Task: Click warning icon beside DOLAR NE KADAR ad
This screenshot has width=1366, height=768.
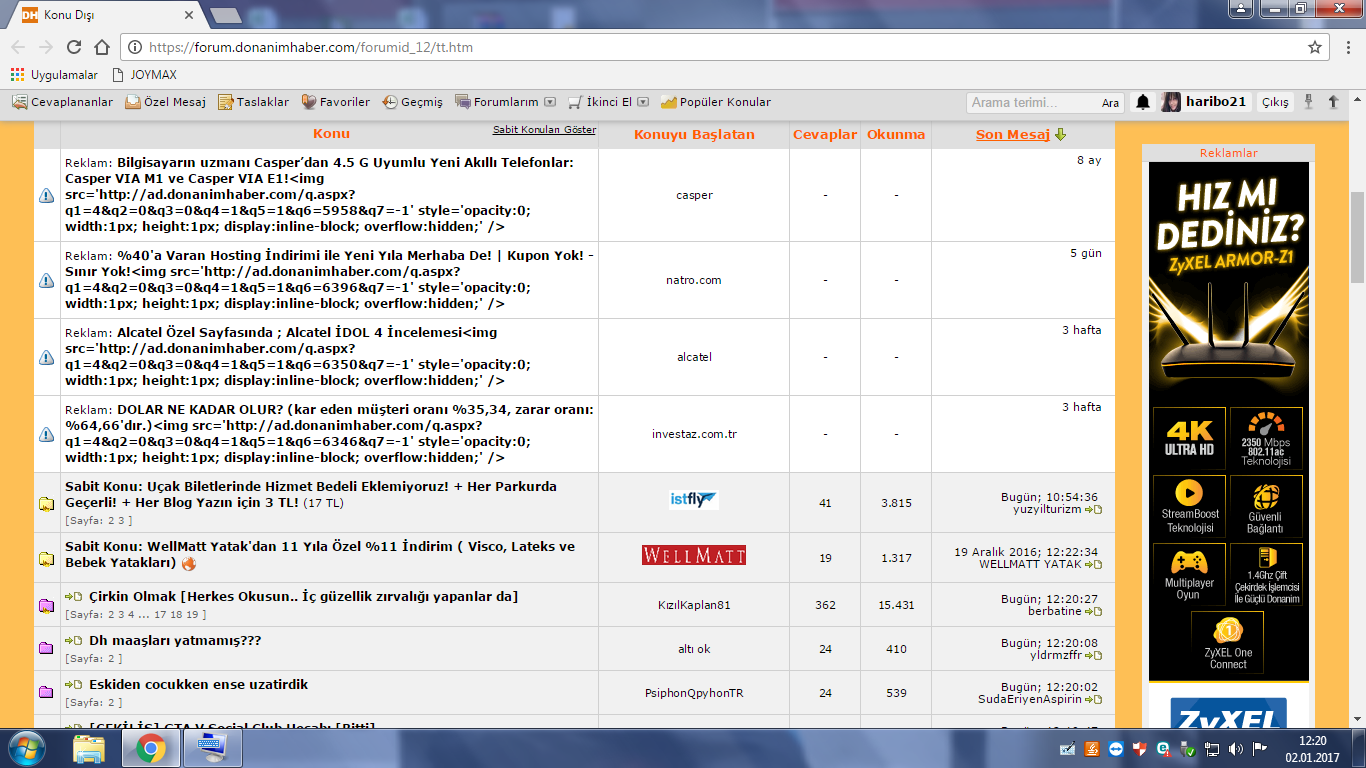Action: pos(46,435)
